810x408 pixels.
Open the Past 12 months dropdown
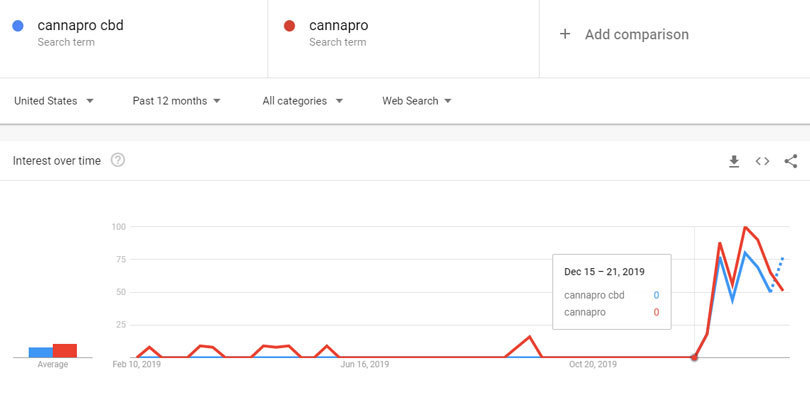click(x=176, y=101)
